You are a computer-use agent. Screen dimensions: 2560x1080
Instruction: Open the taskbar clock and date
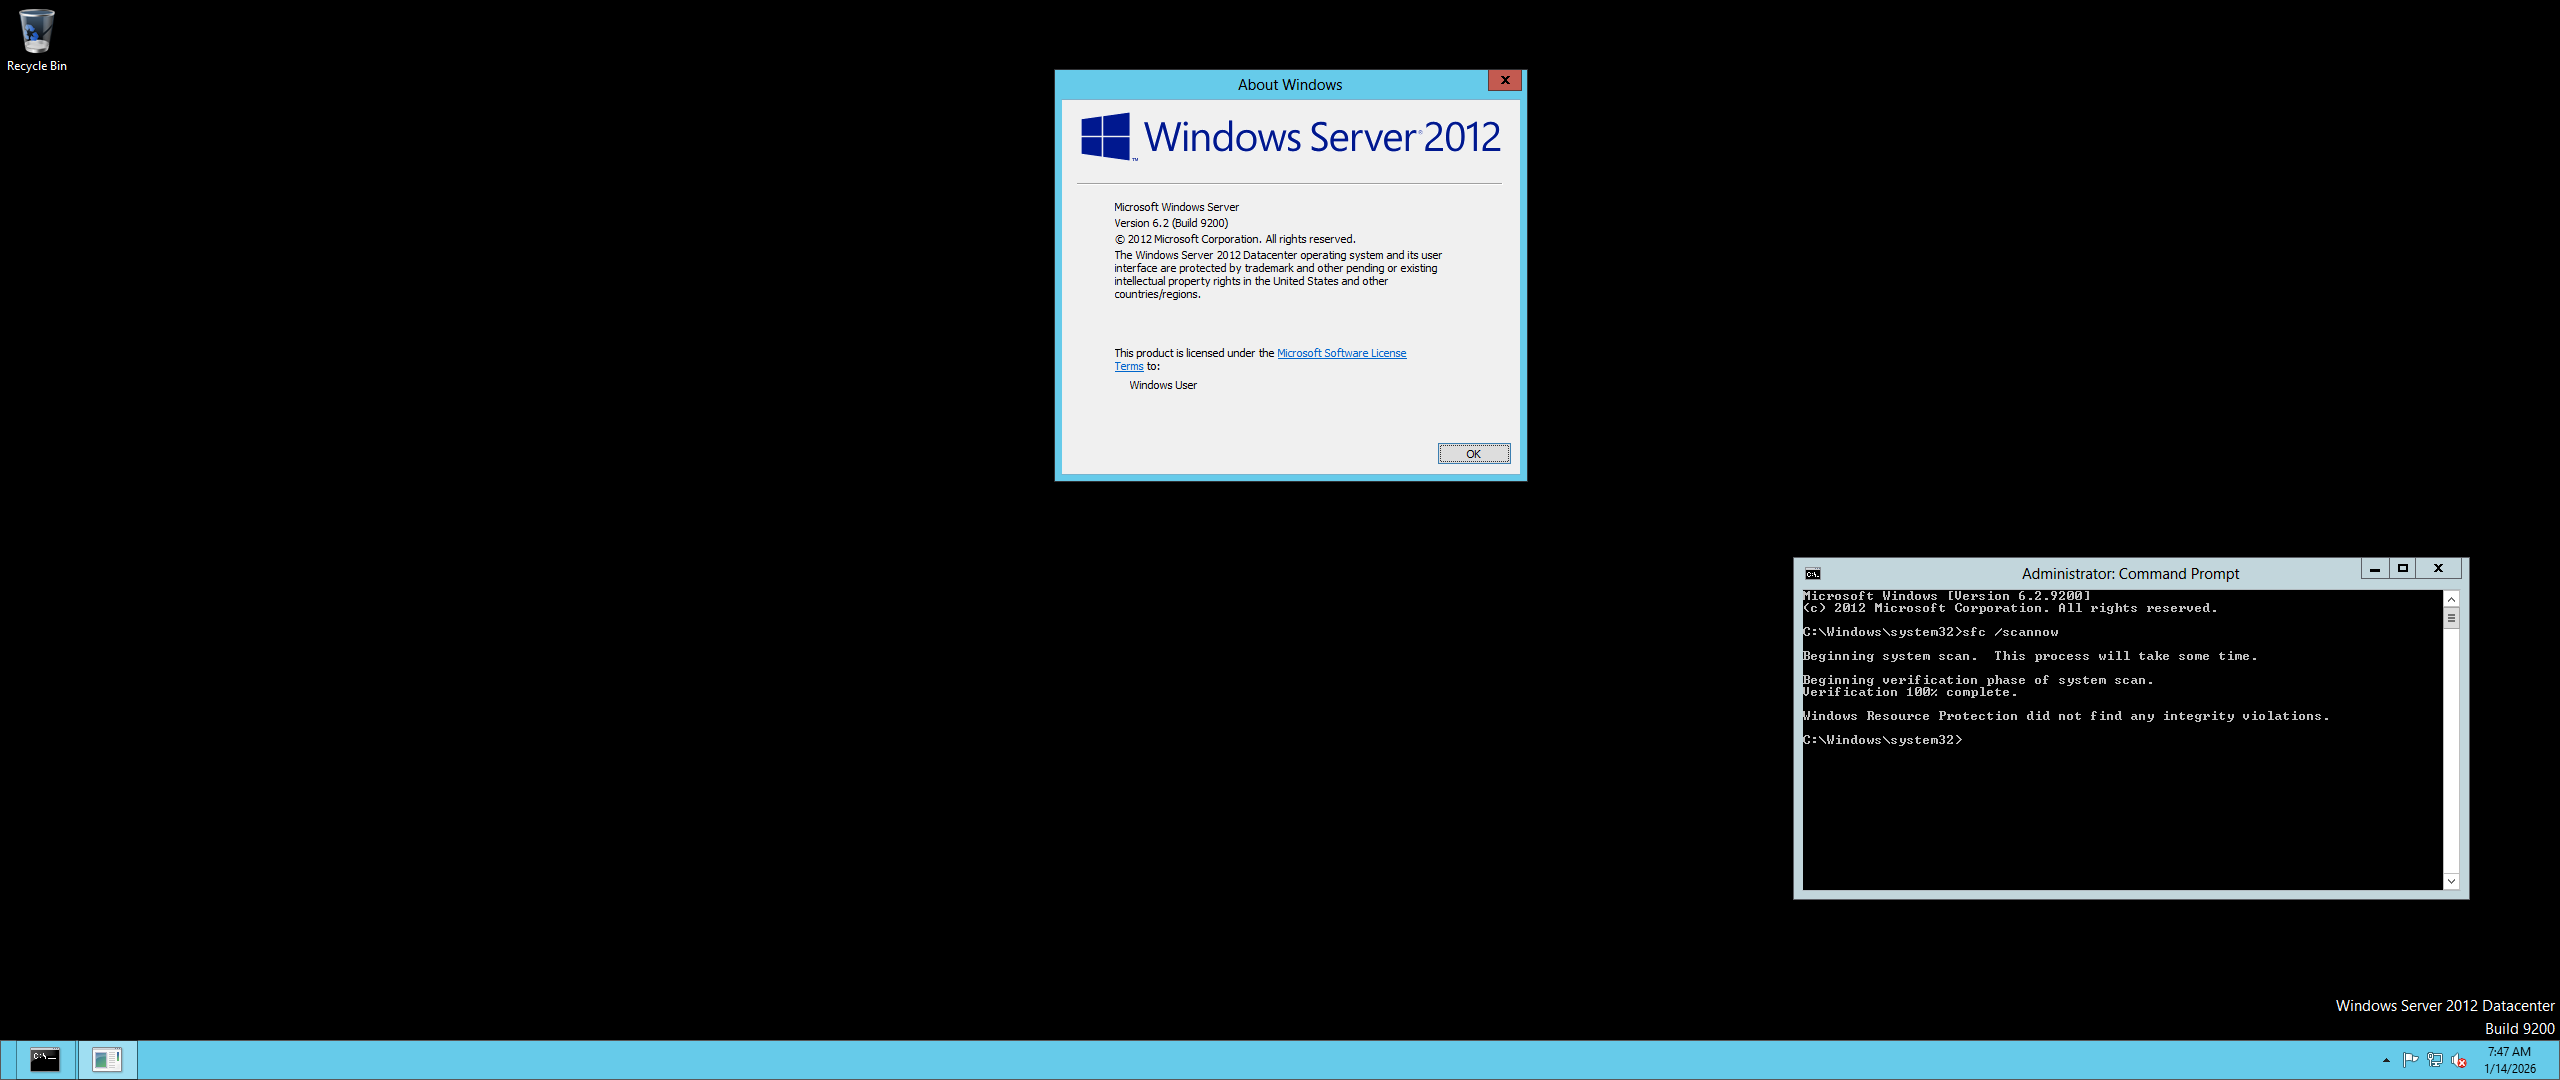pos(2509,1060)
